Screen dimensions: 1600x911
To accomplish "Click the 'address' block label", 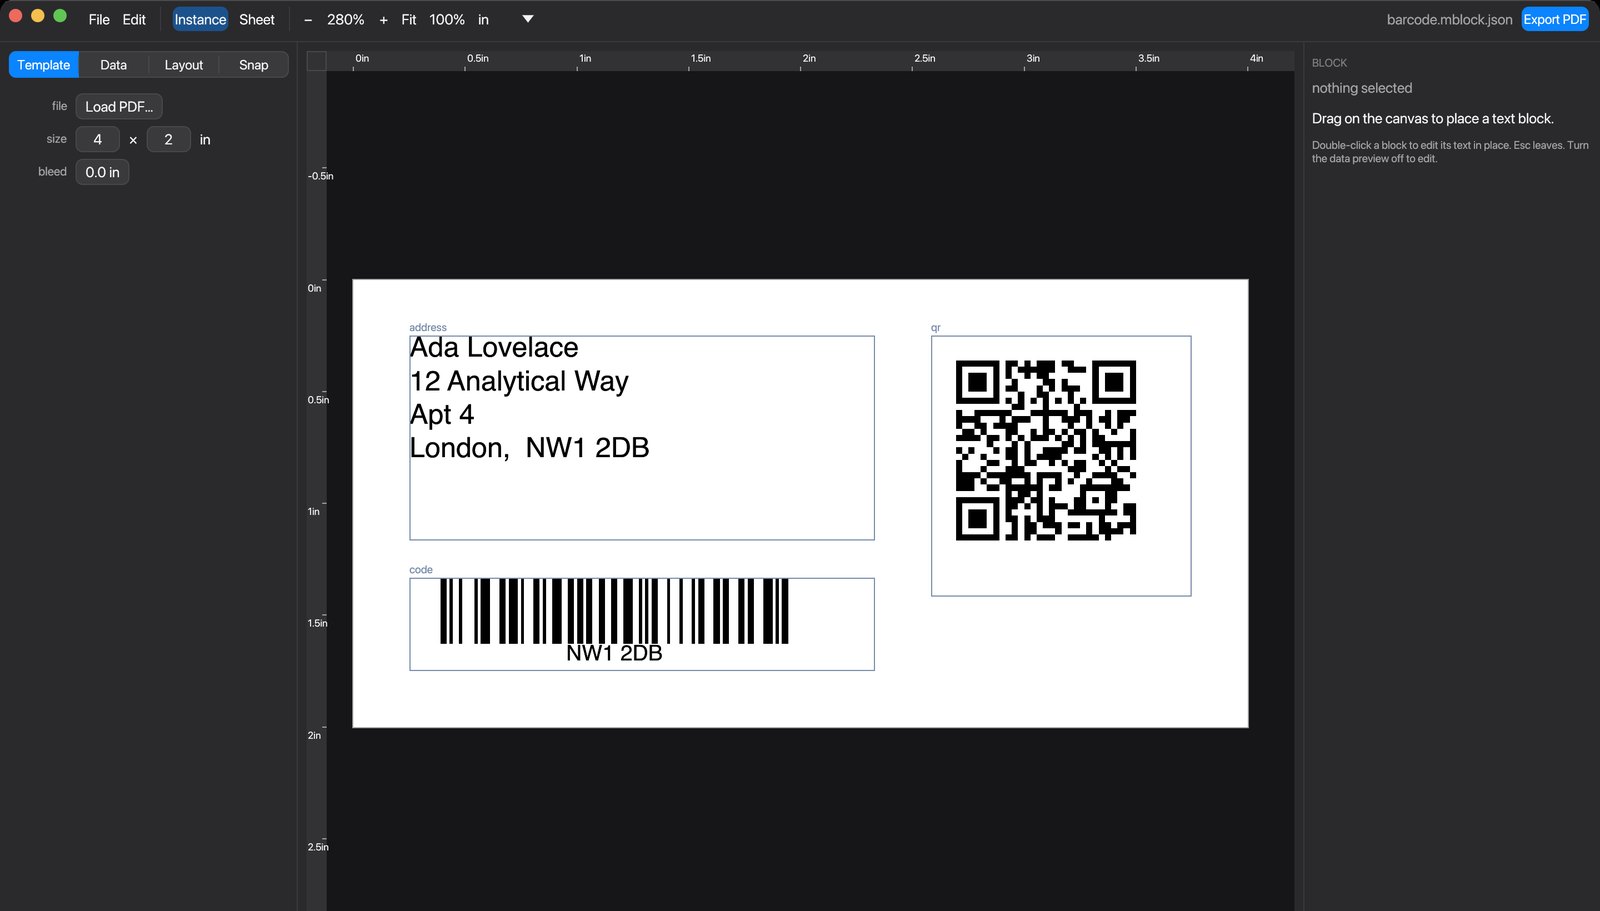I will [x=428, y=327].
